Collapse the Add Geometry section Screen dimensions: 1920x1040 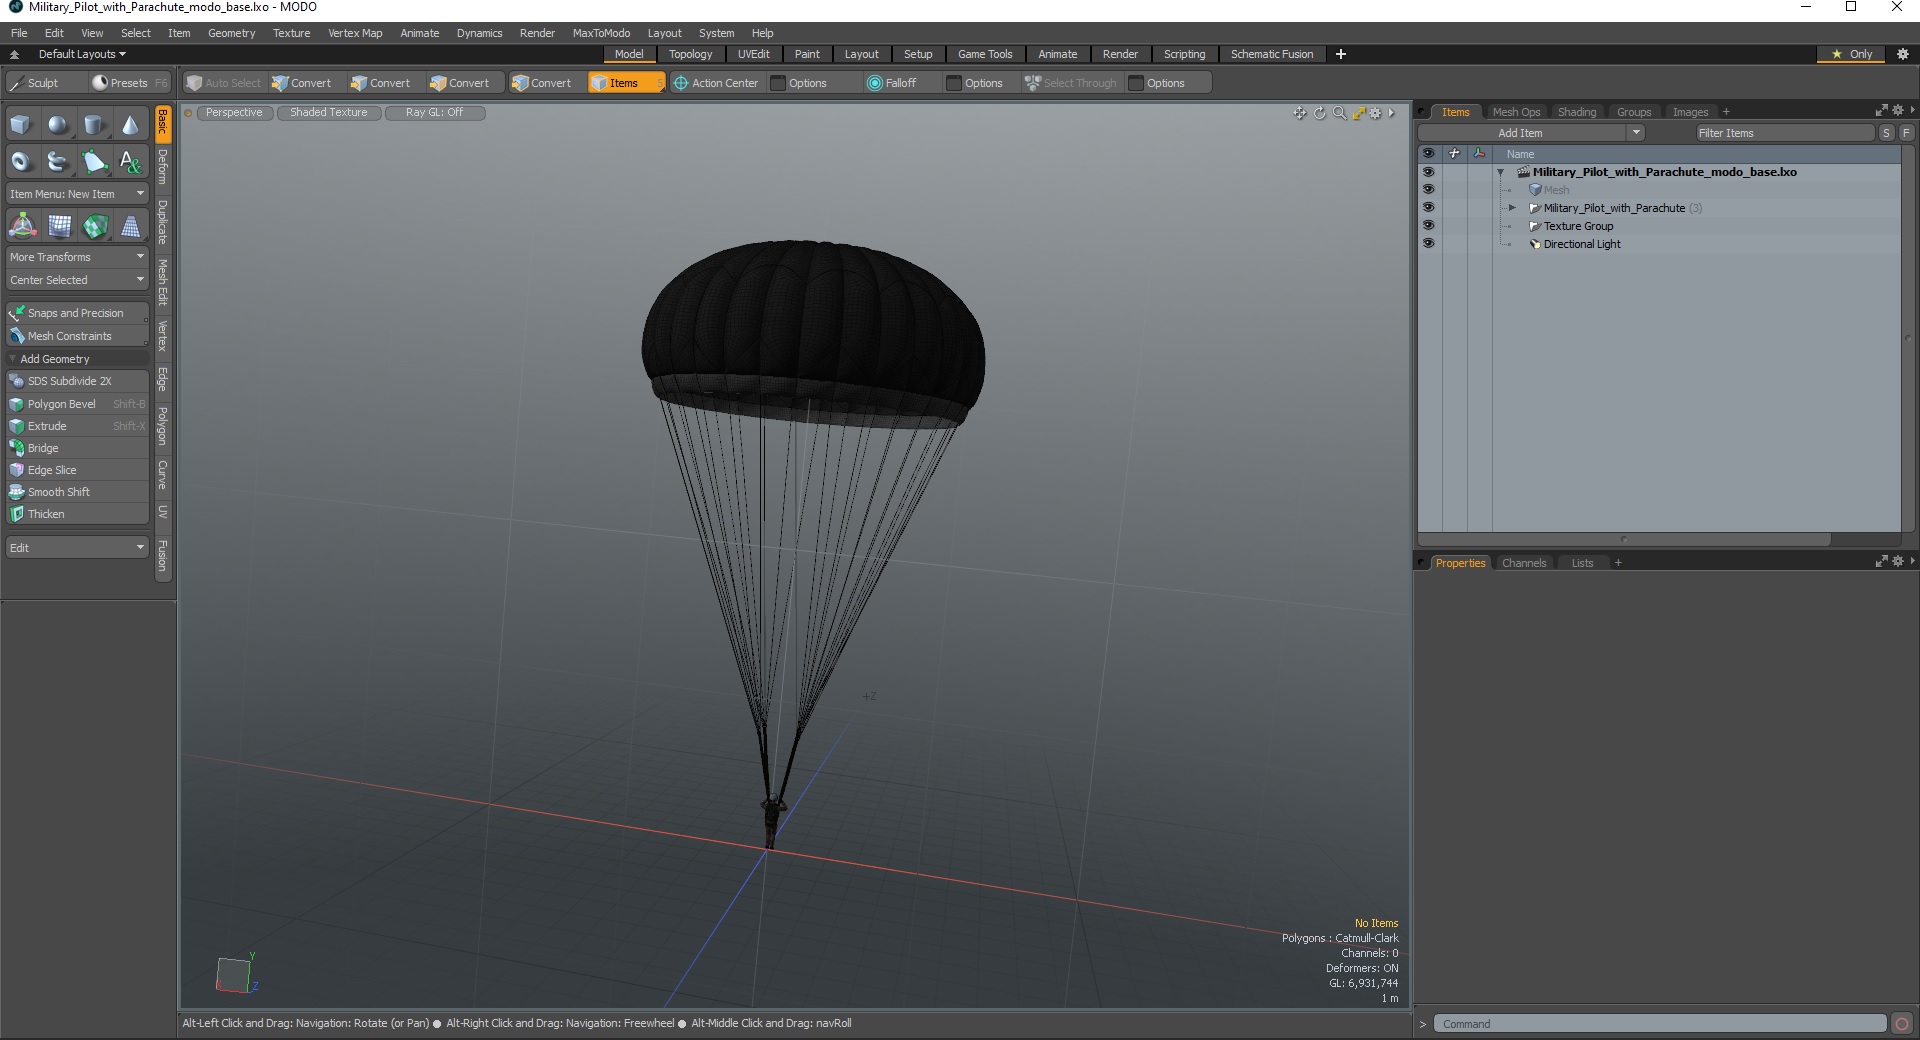pyautogui.click(x=12, y=359)
